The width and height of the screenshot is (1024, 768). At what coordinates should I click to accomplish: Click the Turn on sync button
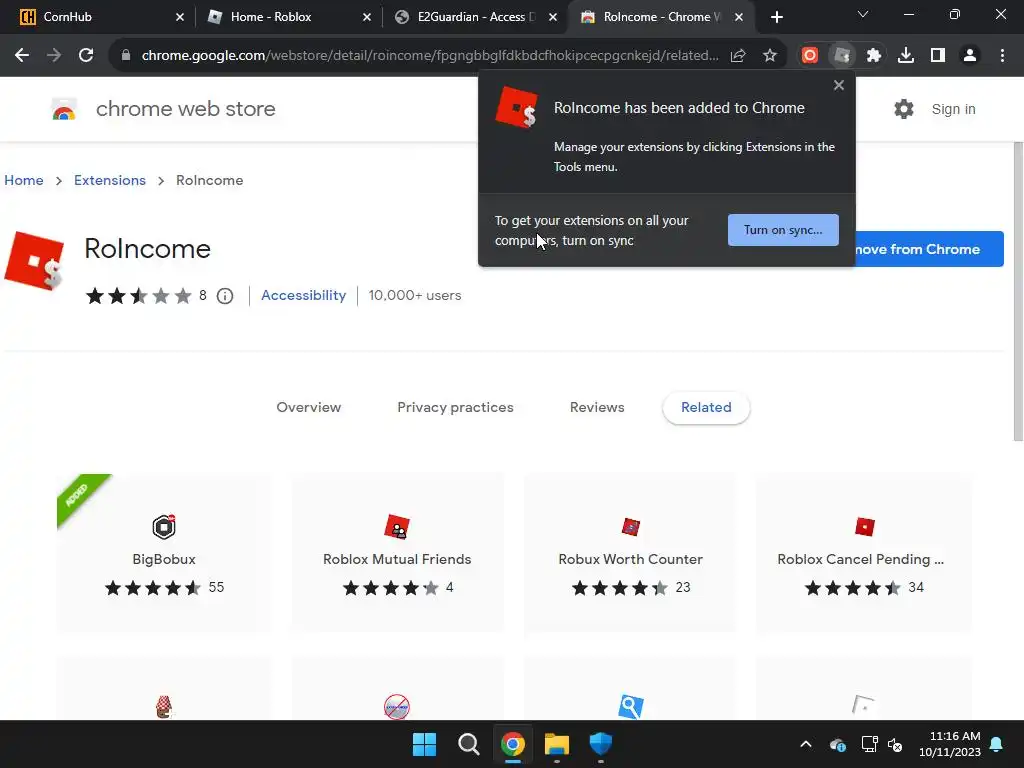click(783, 230)
